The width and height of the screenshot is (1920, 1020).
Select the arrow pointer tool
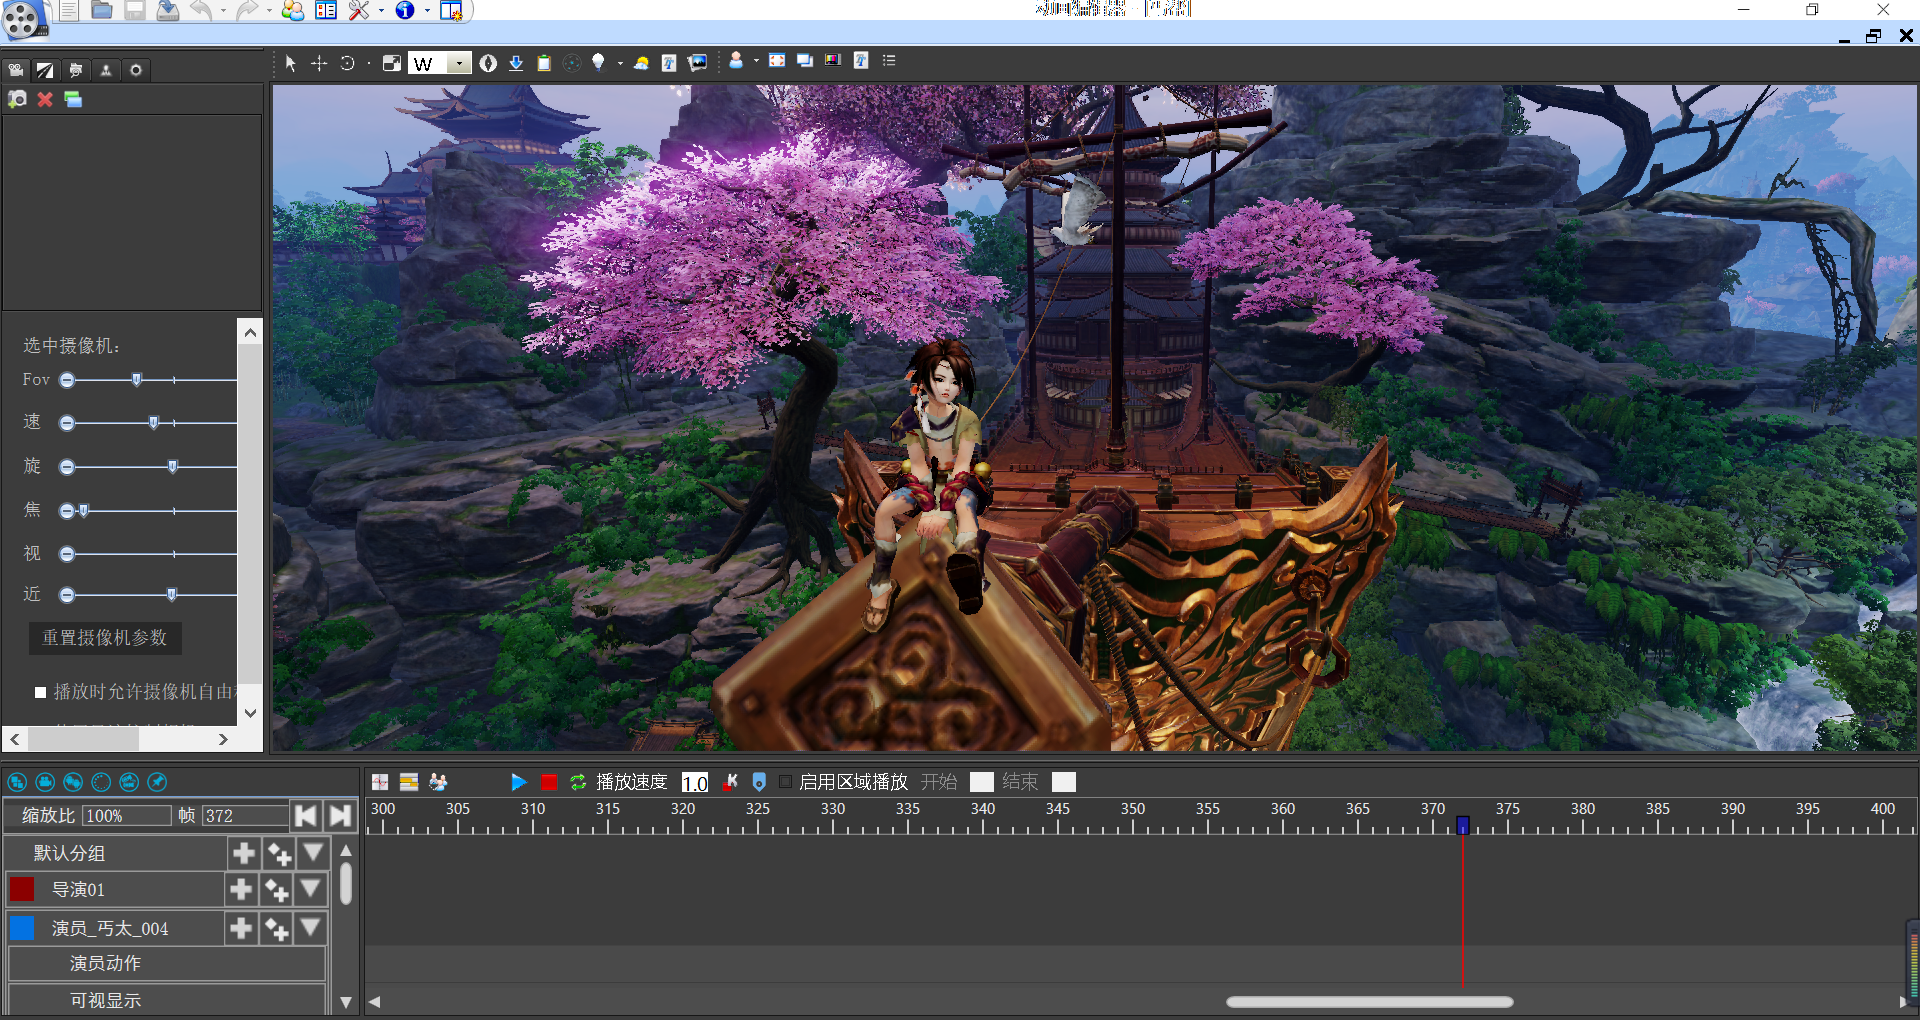[x=290, y=63]
